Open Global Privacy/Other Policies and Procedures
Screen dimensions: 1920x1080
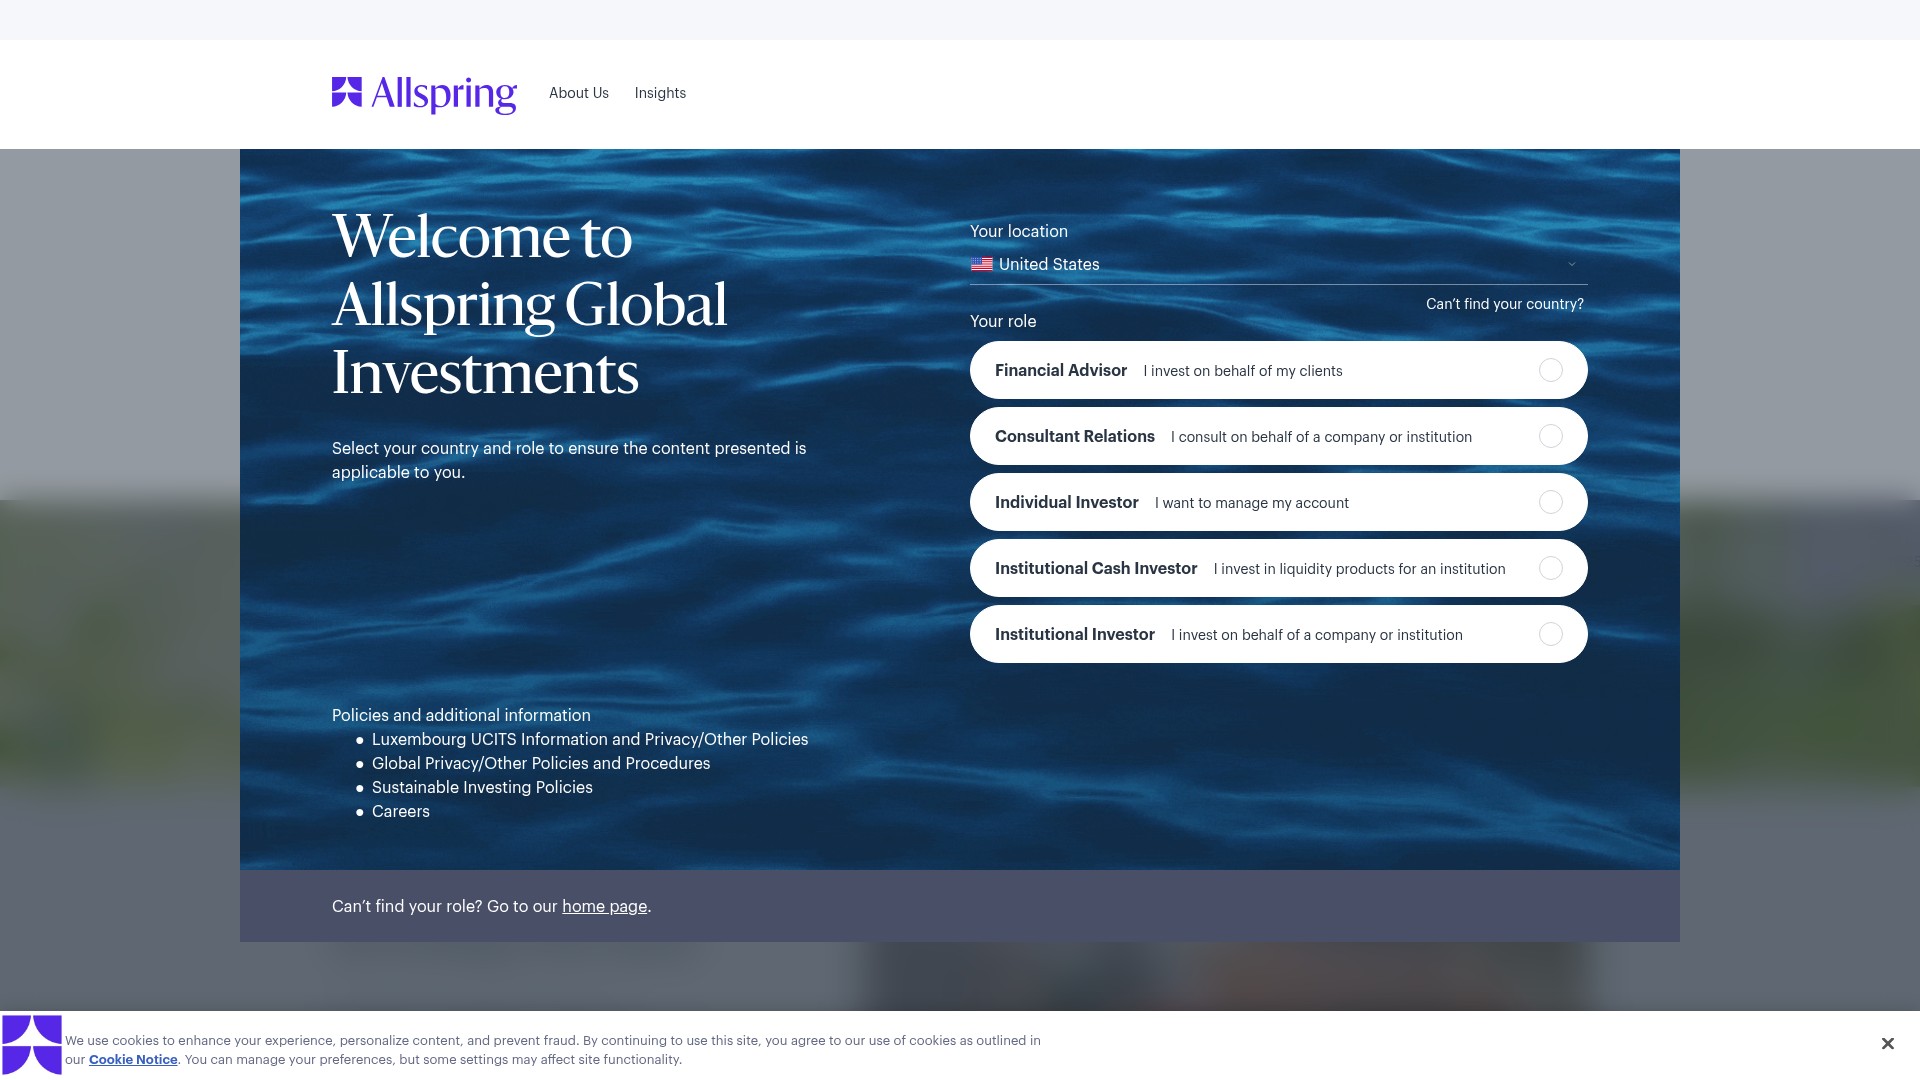541,764
